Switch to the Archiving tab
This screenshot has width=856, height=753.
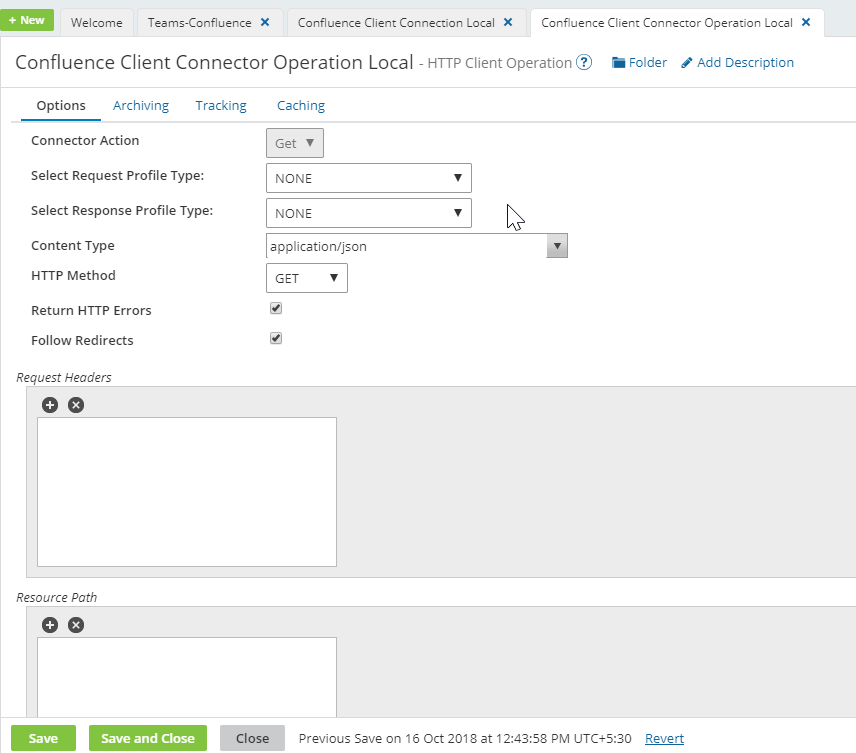pyautogui.click(x=141, y=105)
